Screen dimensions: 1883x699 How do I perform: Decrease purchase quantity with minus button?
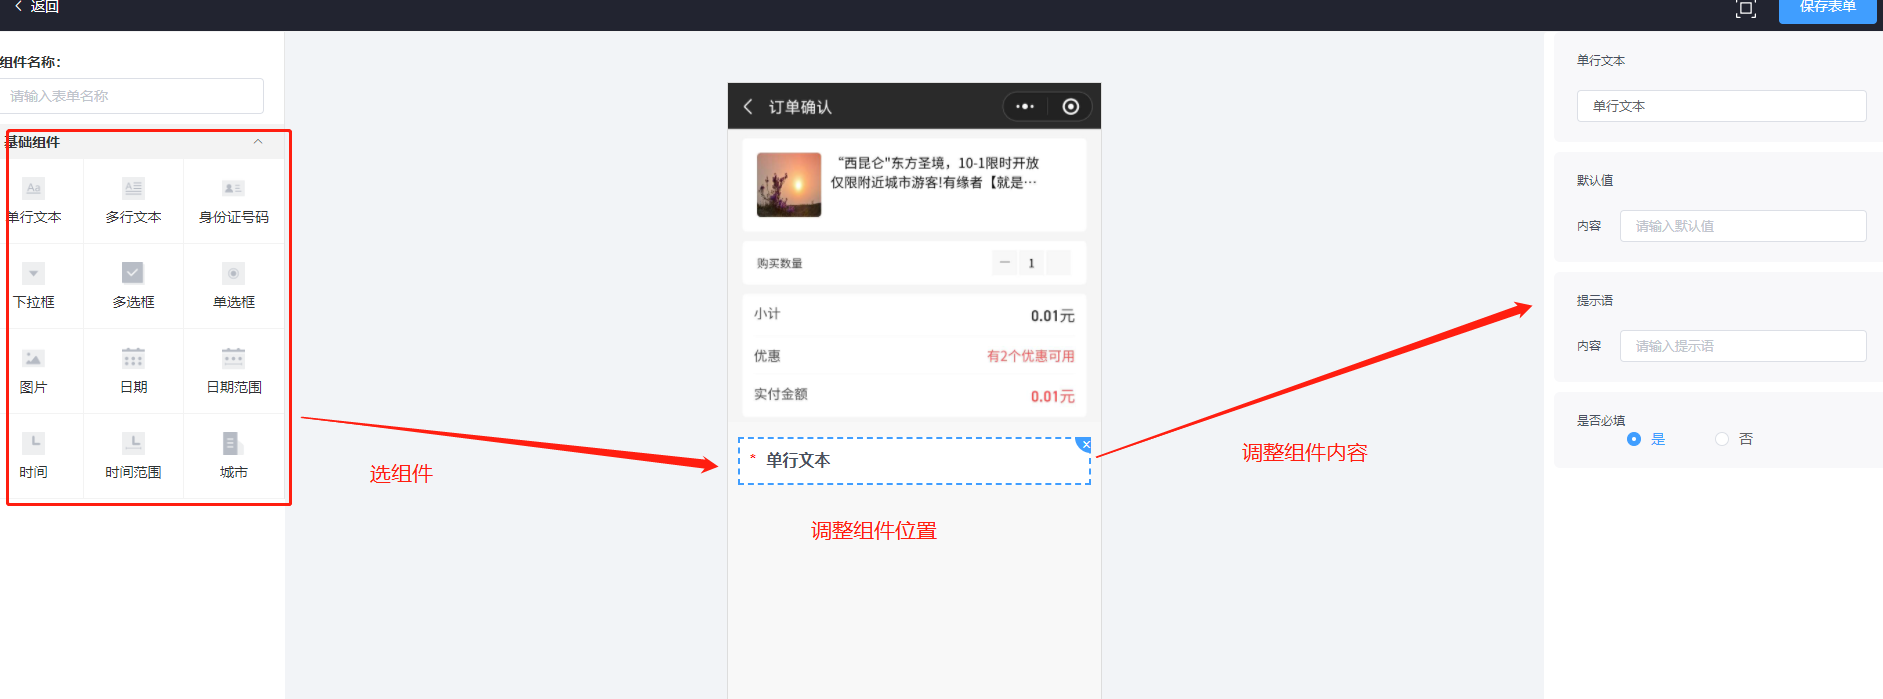(1005, 263)
